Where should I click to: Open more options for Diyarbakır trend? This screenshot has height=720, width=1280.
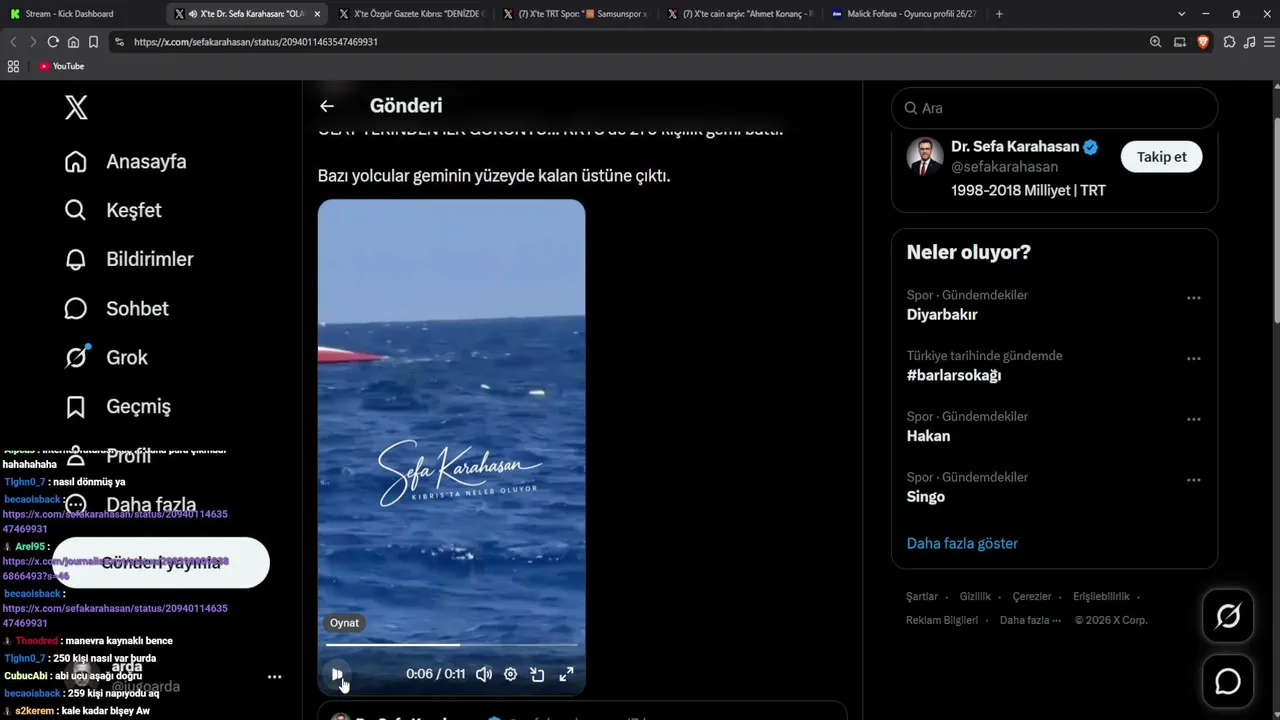point(1193,298)
